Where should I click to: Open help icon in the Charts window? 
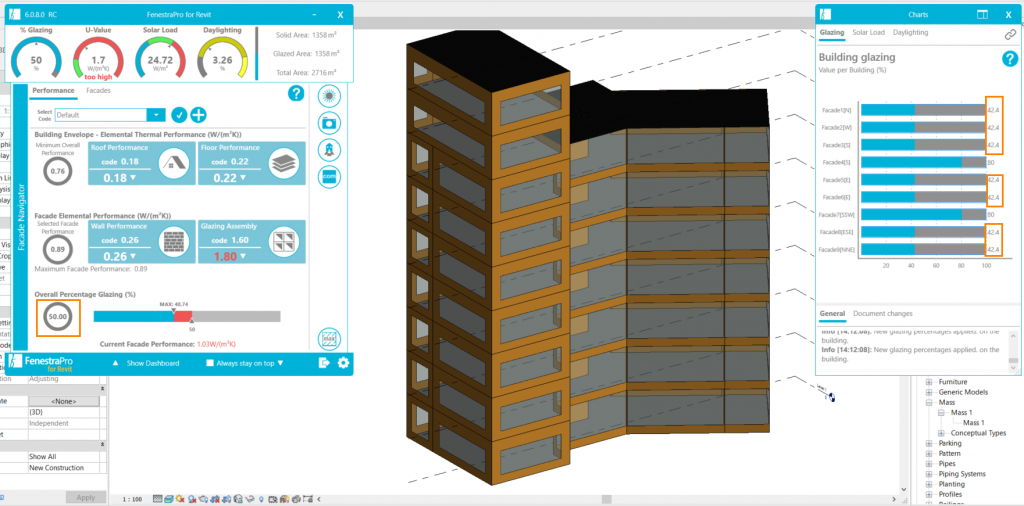(x=1010, y=59)
